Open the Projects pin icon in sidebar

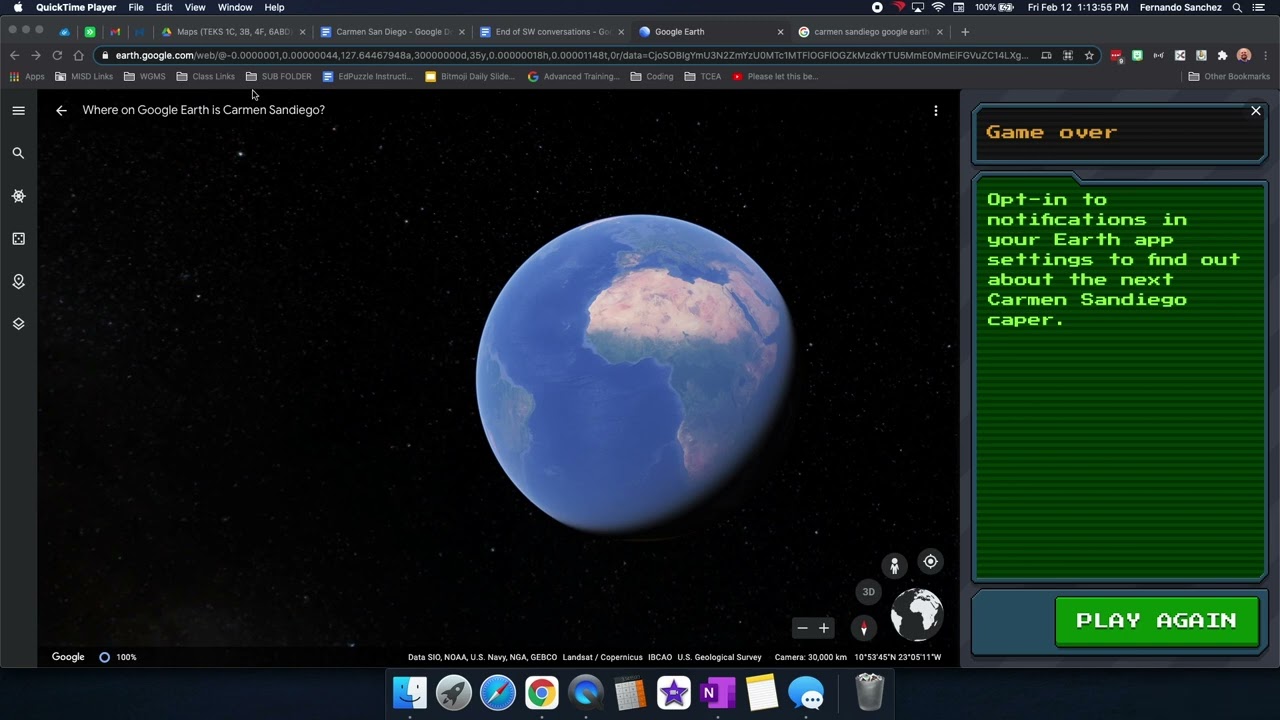coord(18,282)
